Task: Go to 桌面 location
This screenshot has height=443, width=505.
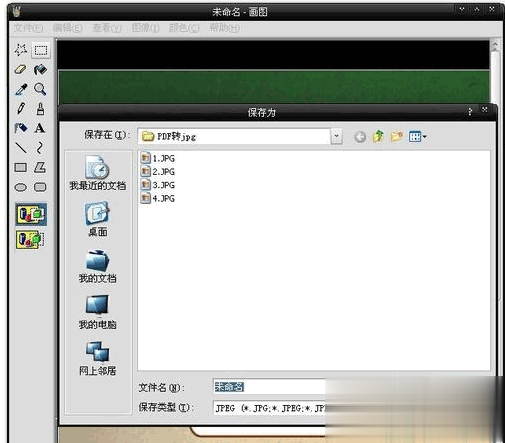Action: click(97, 219)
